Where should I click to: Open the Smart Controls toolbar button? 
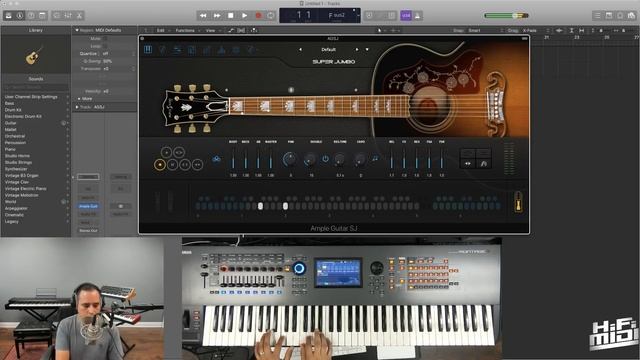[56, 16]
